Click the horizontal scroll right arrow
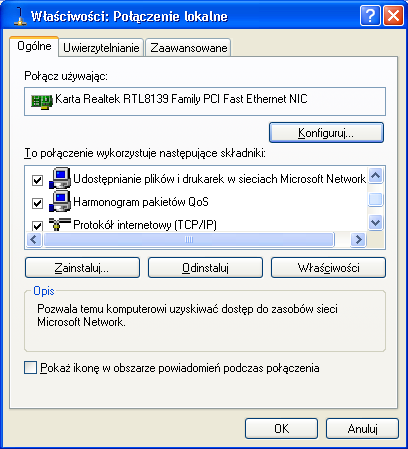The height and width of the screenshot is (449, 408). click(358, 239)
